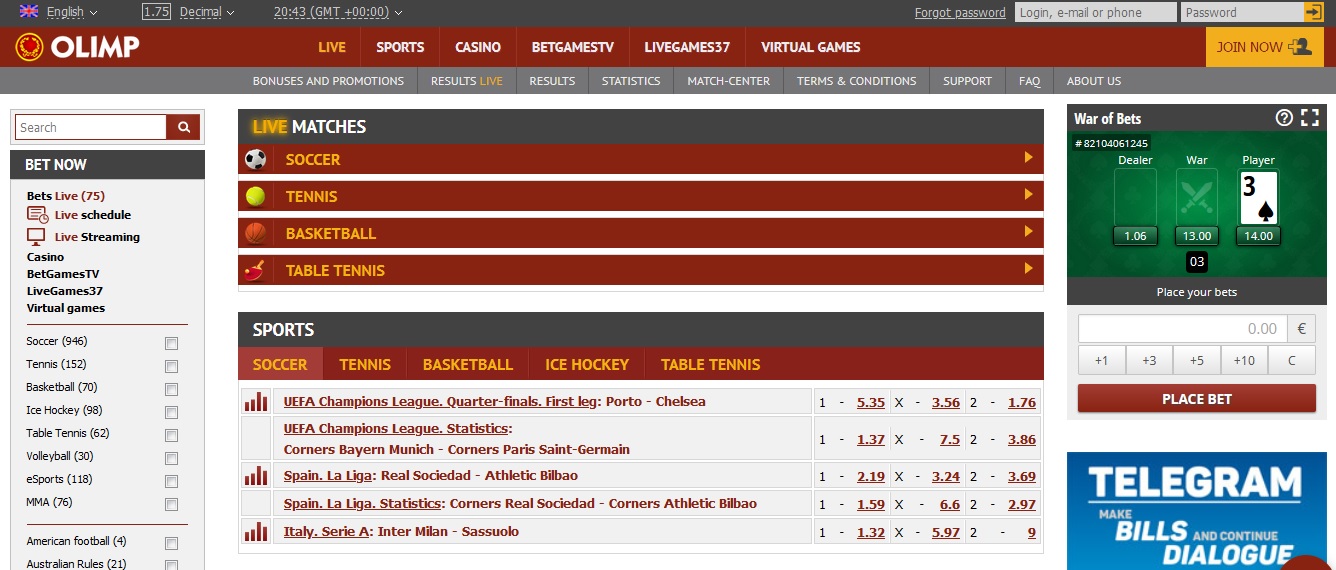Open the BetGamesTV sidebar link
This screenshot has height=570, width=1336.
63,273
